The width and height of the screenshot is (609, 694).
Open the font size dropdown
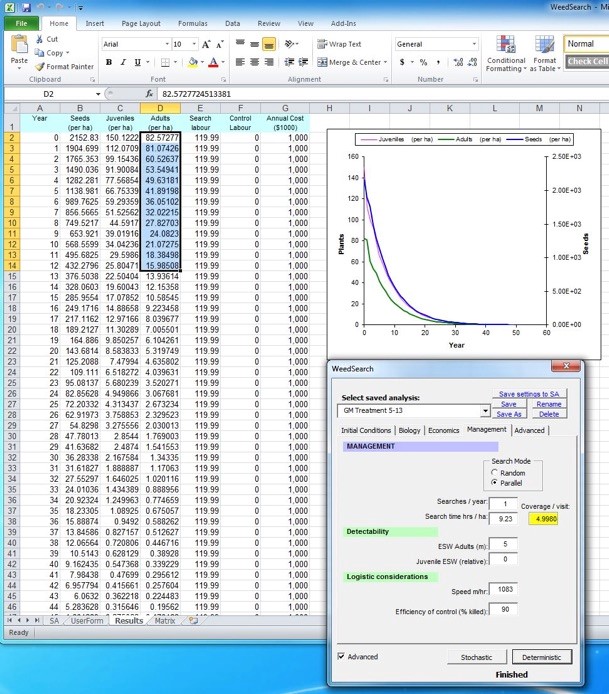click(194, 44)
